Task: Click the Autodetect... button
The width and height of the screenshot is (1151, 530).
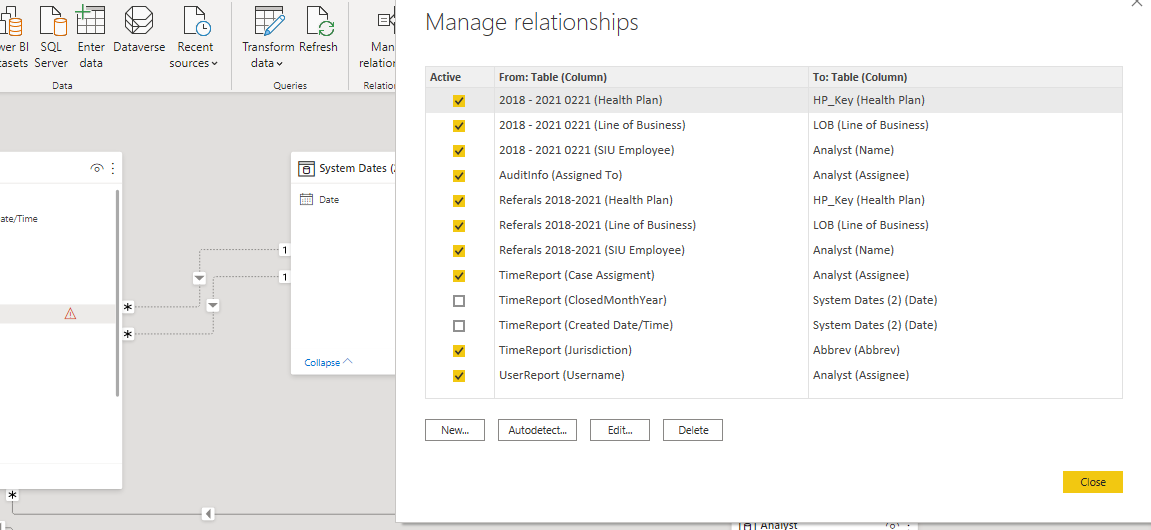Action: [537, 430]
